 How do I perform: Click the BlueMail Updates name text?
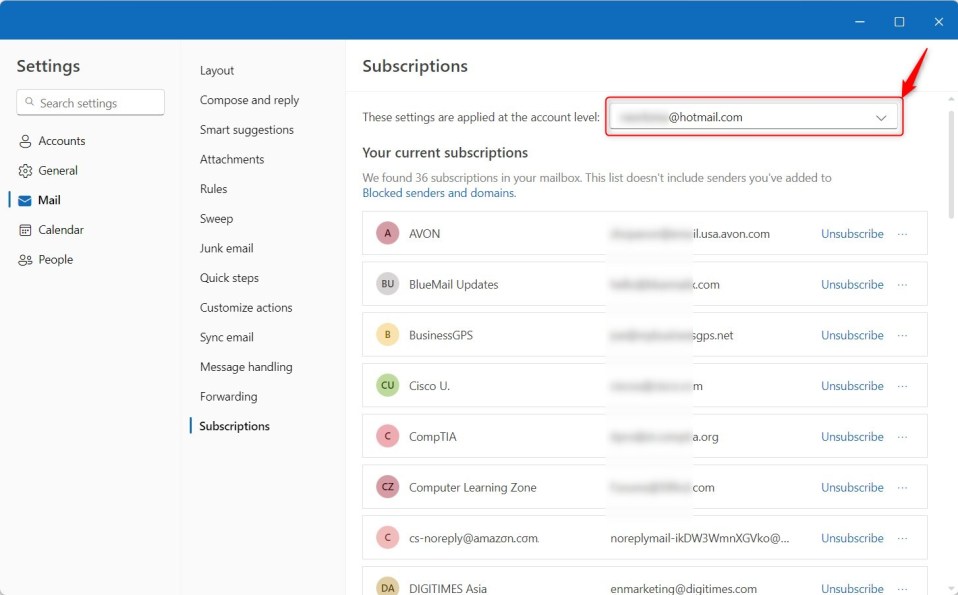coord(454,285)
